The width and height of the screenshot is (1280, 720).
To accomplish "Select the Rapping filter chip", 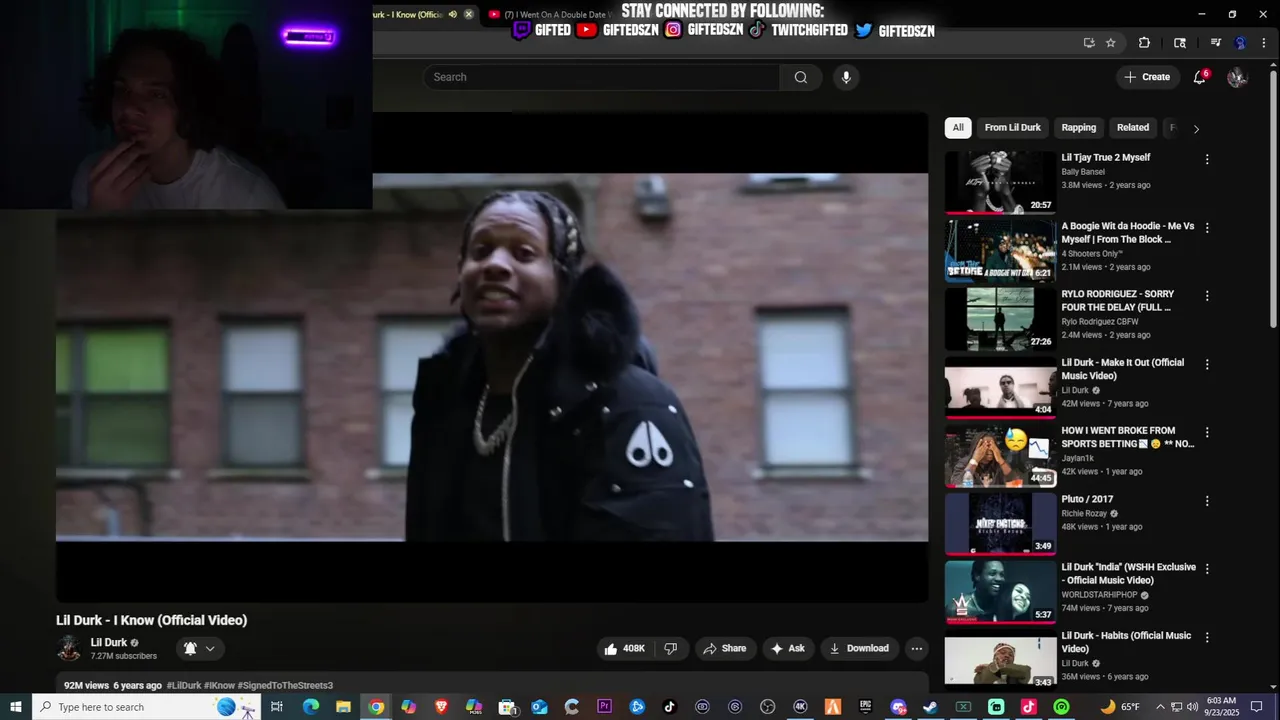I will point(1079,127).
